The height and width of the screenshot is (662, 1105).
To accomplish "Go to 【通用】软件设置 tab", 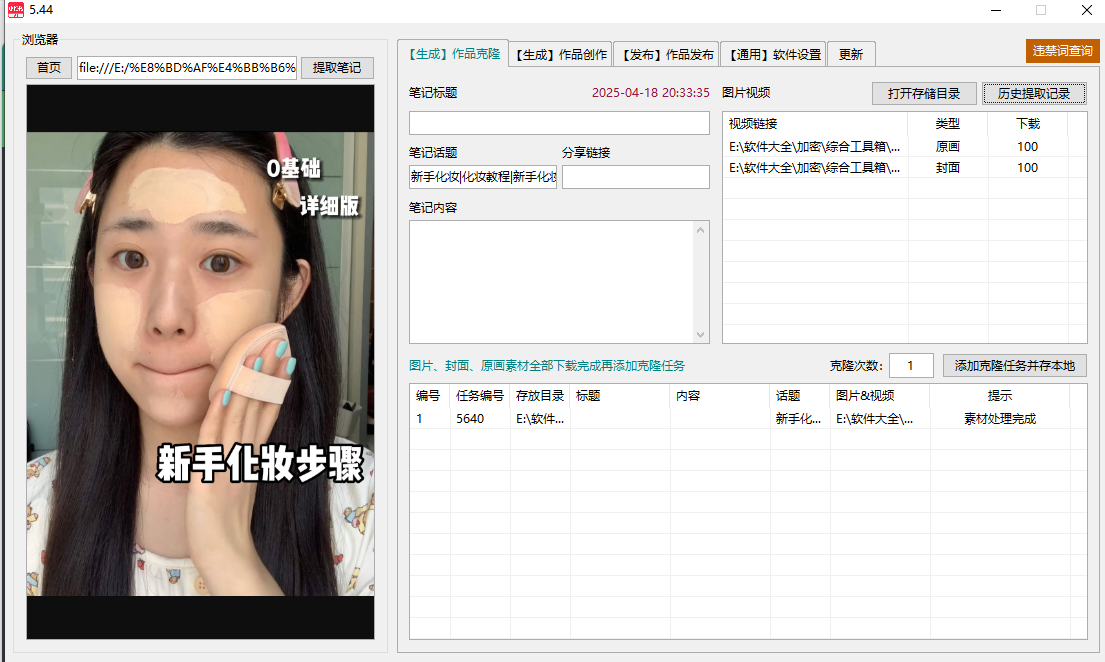I will tap(773, 55).
